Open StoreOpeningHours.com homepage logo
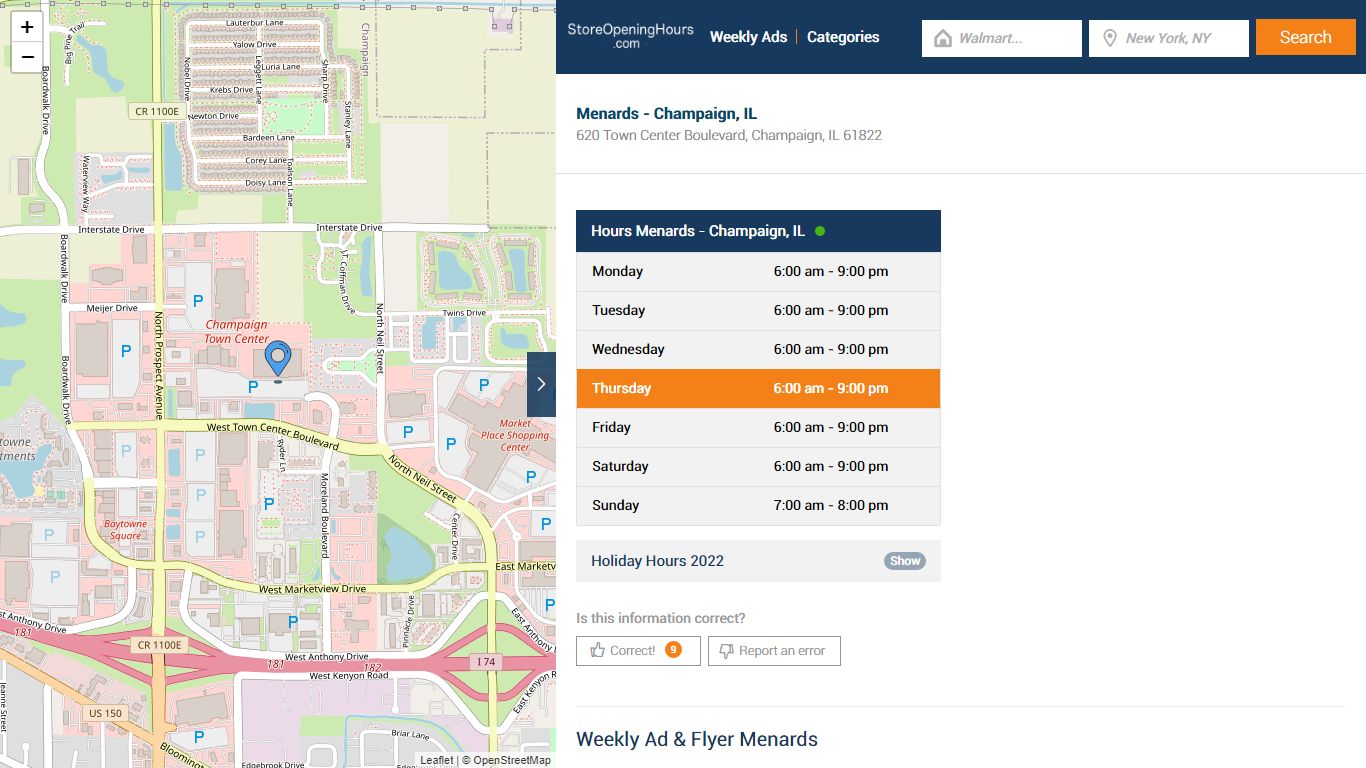 coord(630,36)
